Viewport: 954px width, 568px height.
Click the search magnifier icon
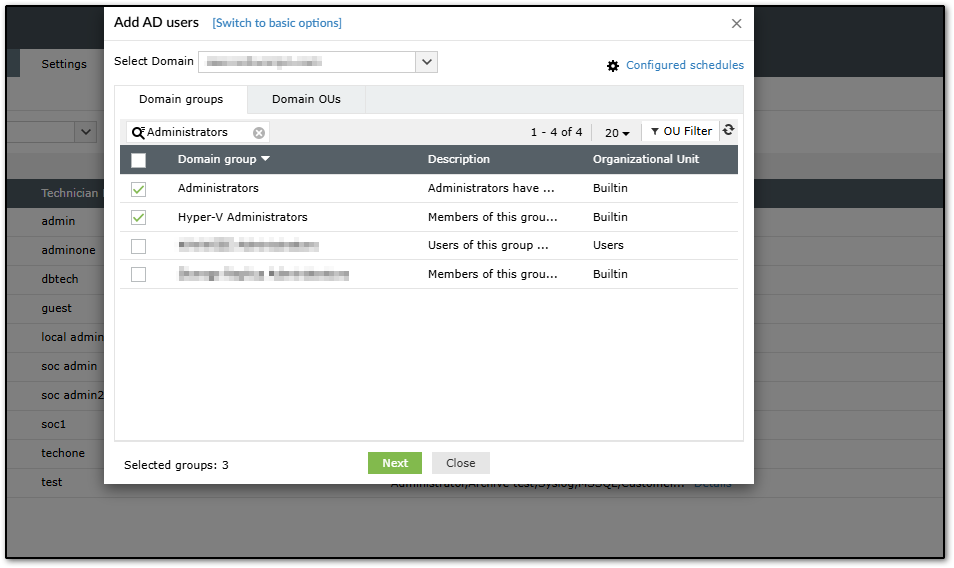(x=138, y=132)
